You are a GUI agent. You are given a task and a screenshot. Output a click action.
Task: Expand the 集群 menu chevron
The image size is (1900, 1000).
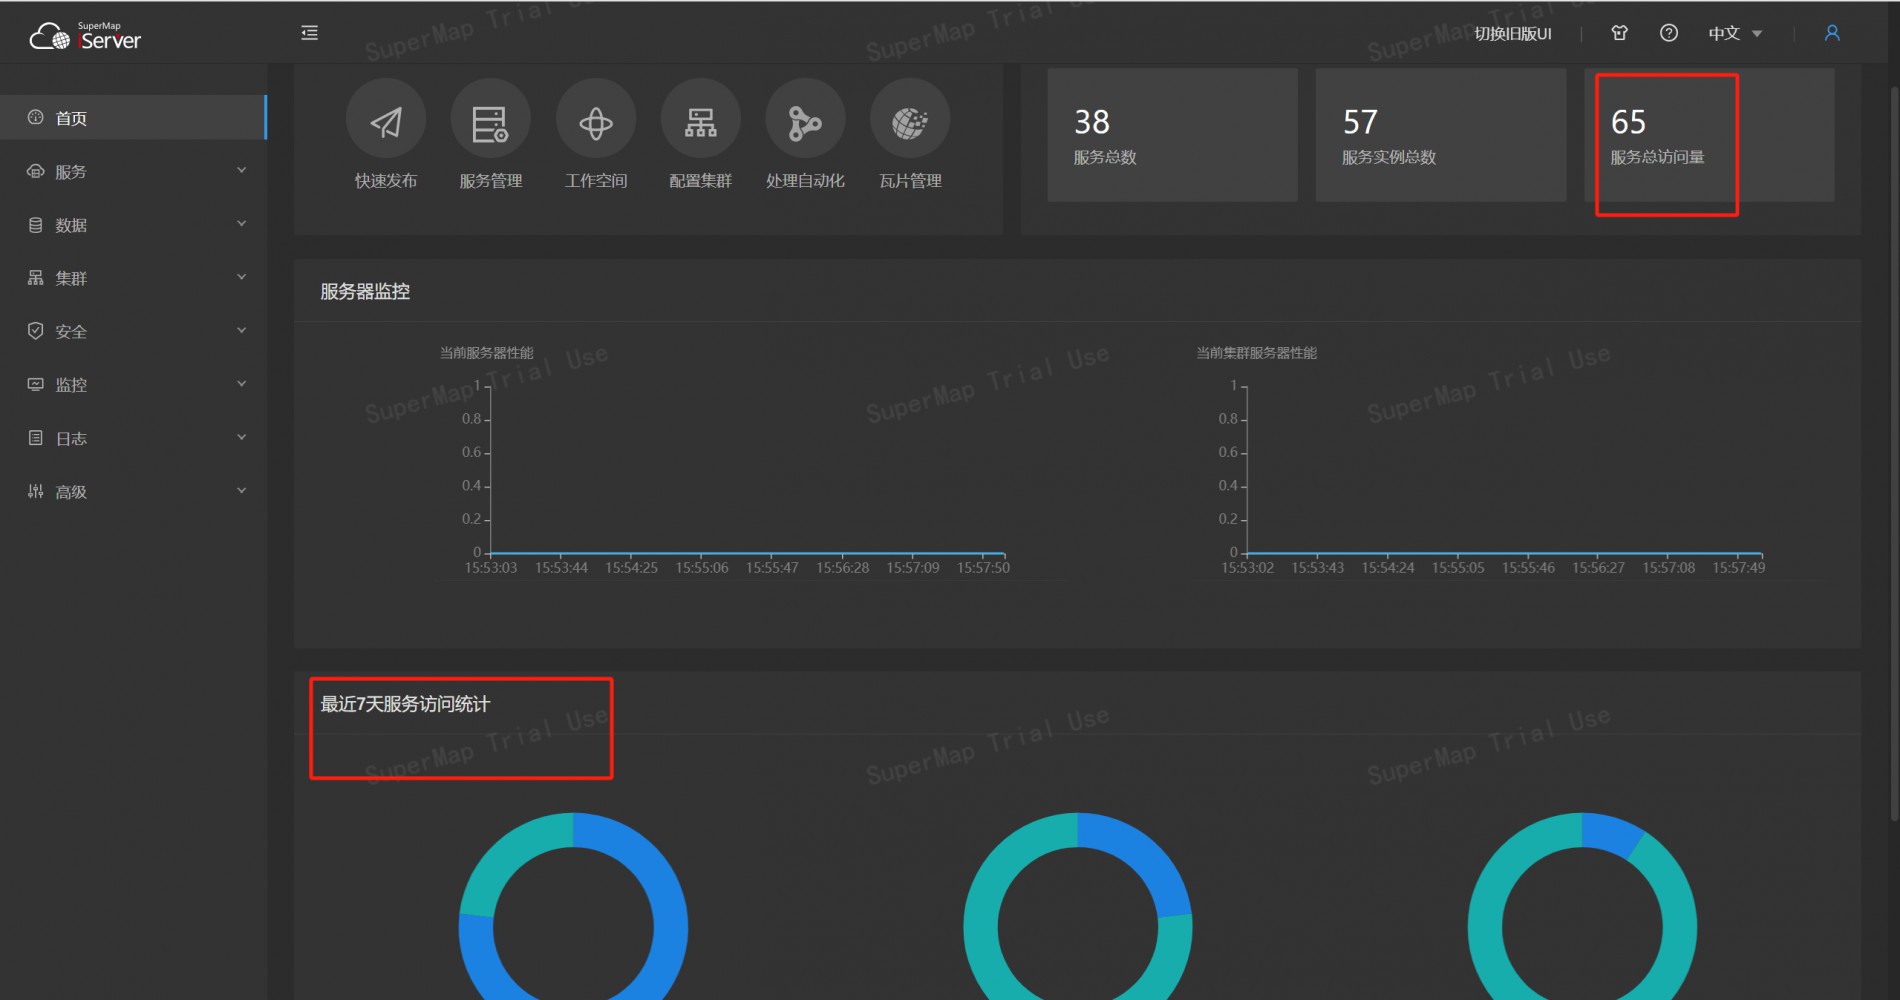pyautogui.click(x=241, y=276)
